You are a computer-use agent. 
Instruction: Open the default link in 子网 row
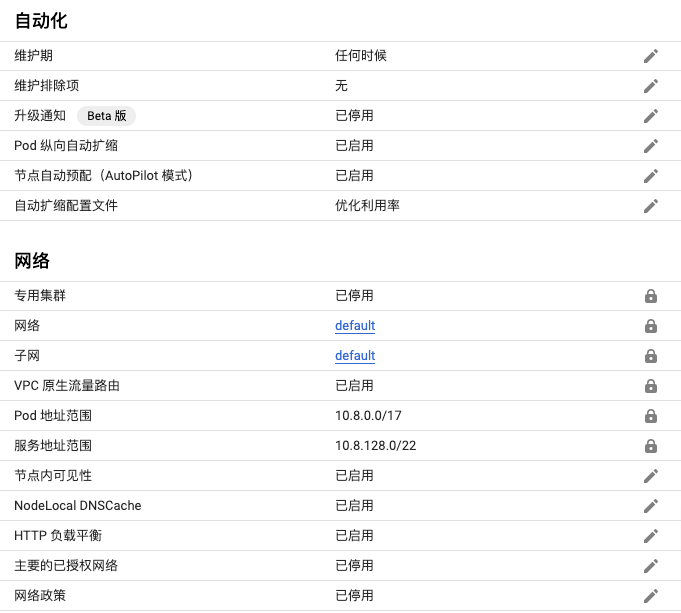tap(355, 356)
